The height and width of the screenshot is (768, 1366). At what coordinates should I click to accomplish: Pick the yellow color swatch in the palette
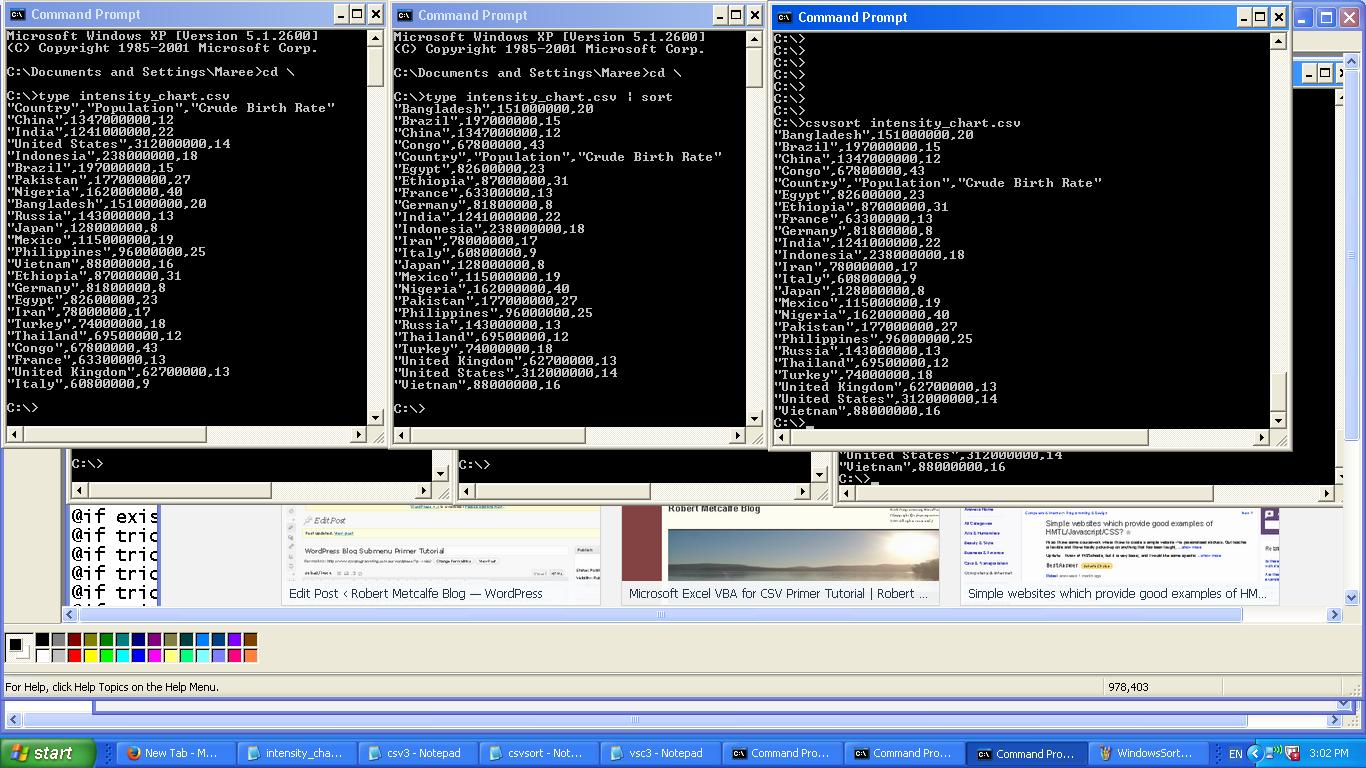tap(90, 656)
